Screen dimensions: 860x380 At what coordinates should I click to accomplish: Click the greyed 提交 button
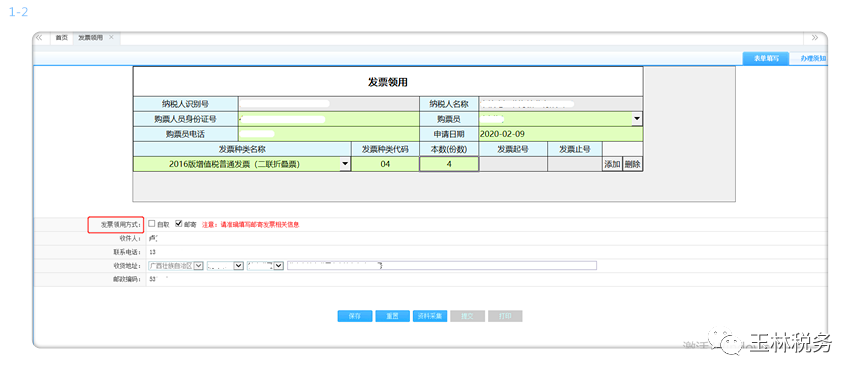pos(467,316)
